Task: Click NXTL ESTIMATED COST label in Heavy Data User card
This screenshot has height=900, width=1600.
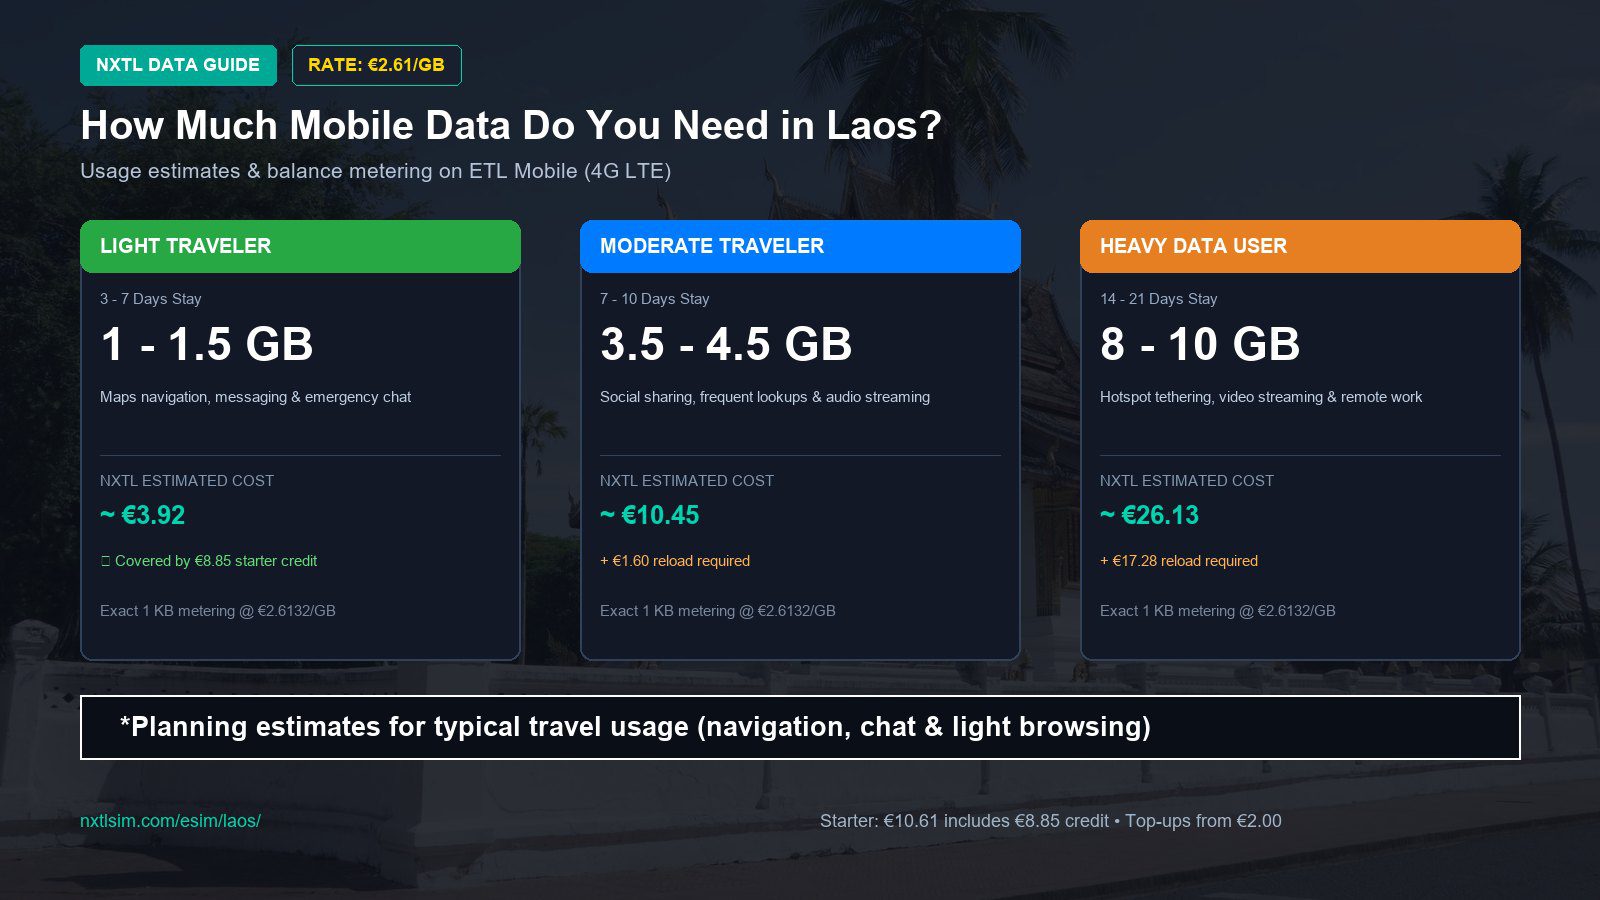Action: [1187, 481]
